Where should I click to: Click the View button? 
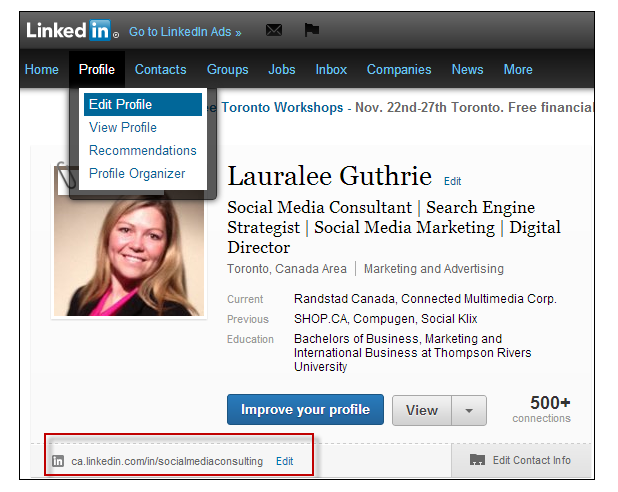(x=422, y=410)
